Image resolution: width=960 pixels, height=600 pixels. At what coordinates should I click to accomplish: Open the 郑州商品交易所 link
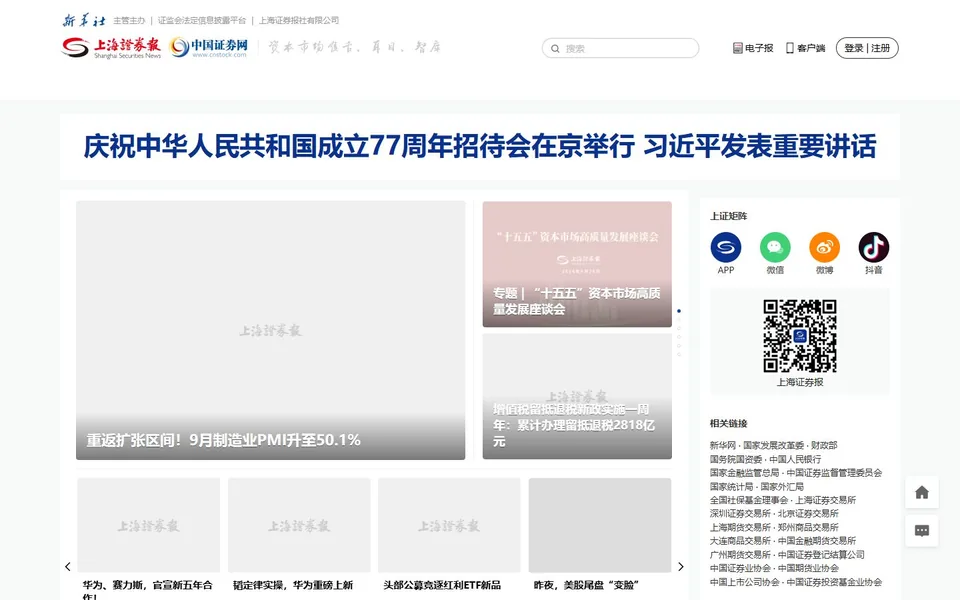pyautogui.click(x=808, y=527)
